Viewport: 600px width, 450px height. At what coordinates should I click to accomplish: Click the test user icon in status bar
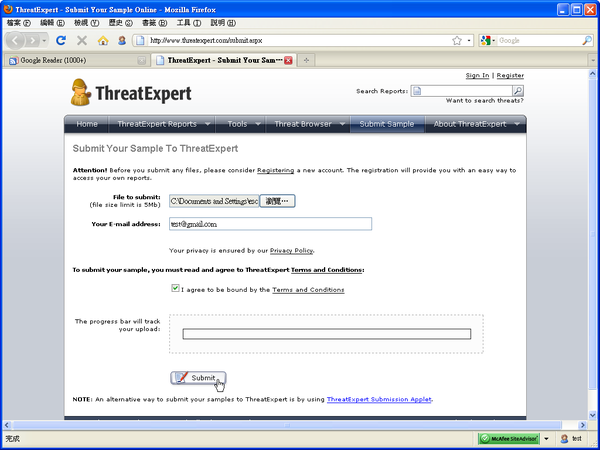pyautogui.click(x=564, y=439)
